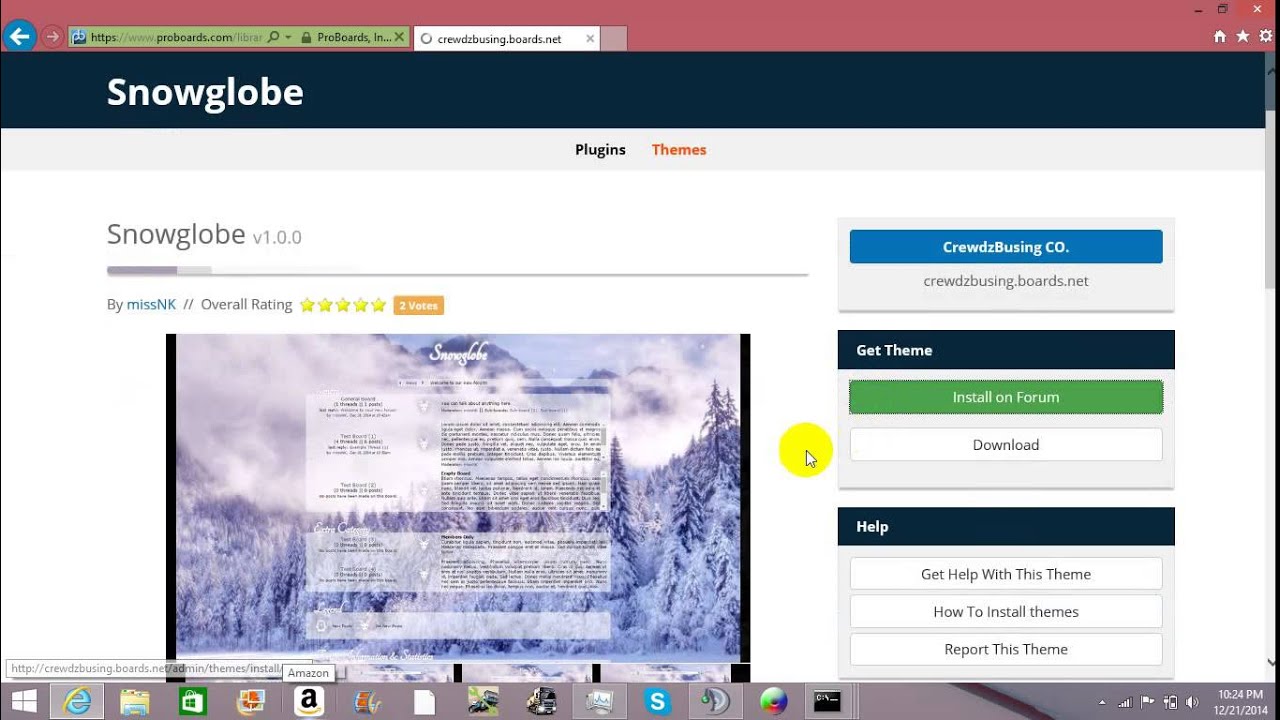Open a new blank browser tab

point(613,39)
